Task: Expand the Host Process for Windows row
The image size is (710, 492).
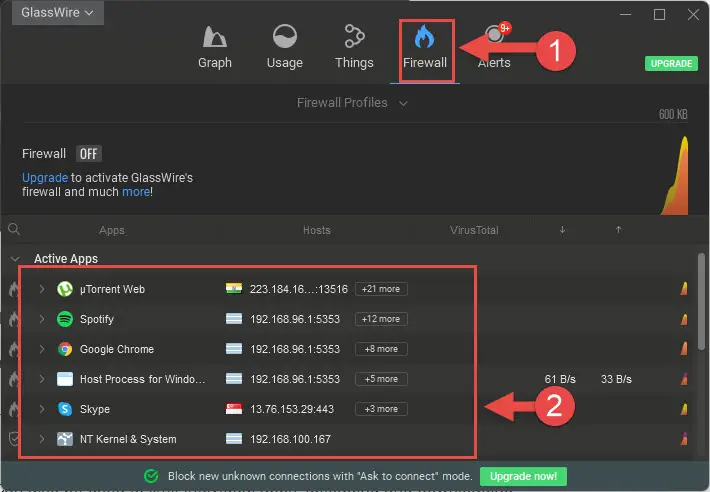Action: click(42, 379)
